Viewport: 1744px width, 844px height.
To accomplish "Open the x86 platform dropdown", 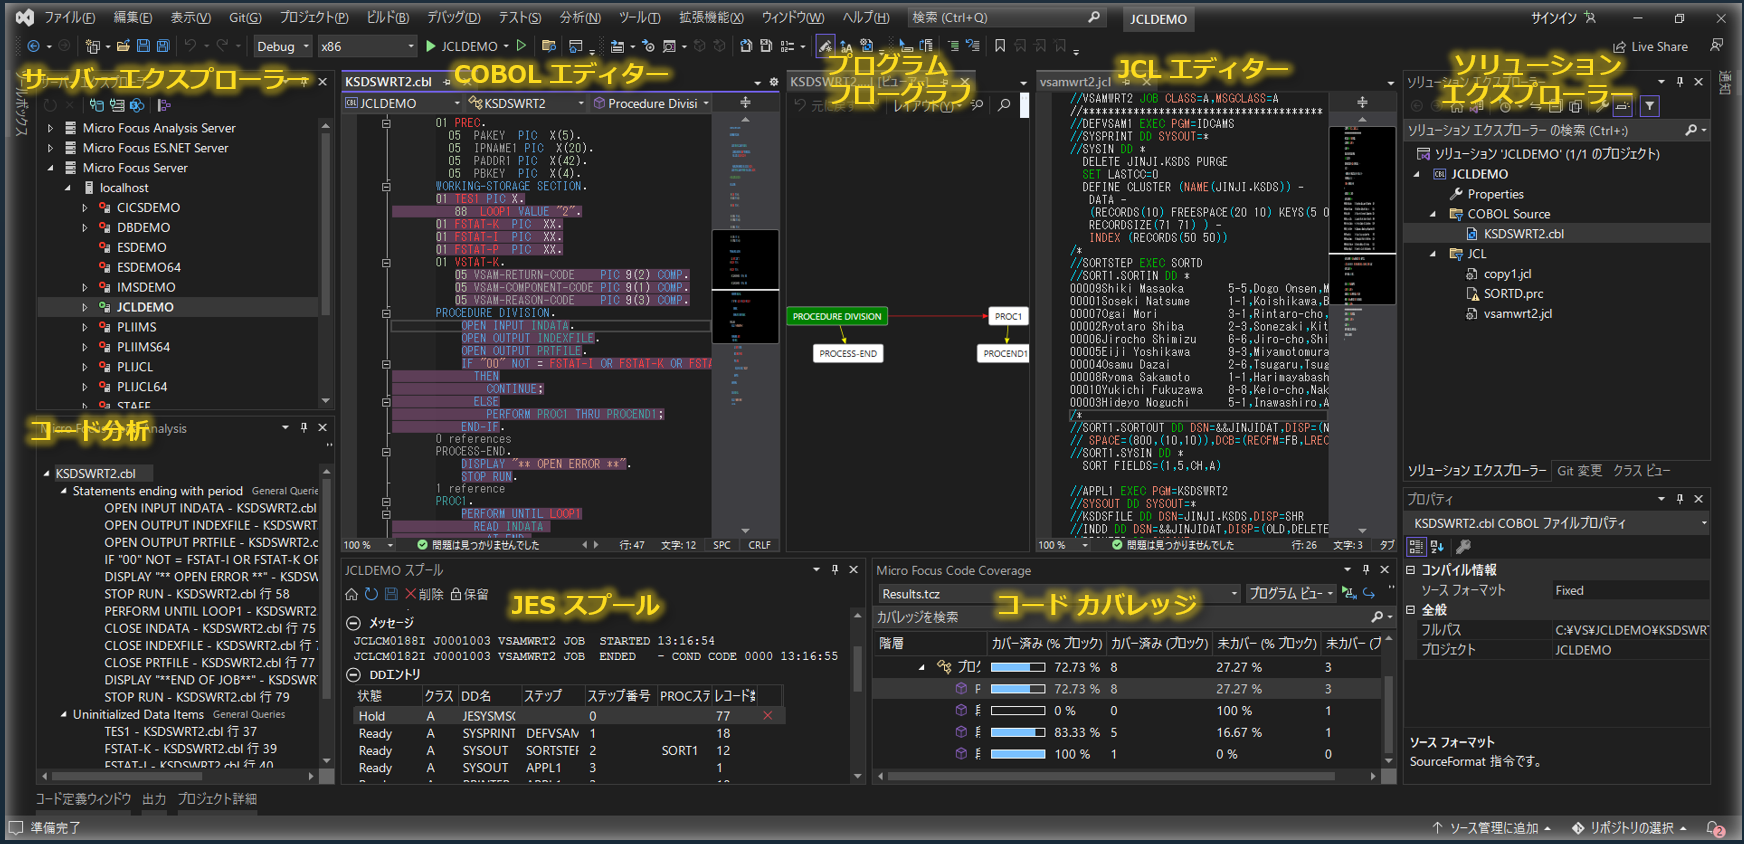I will [x=366, y=46].
